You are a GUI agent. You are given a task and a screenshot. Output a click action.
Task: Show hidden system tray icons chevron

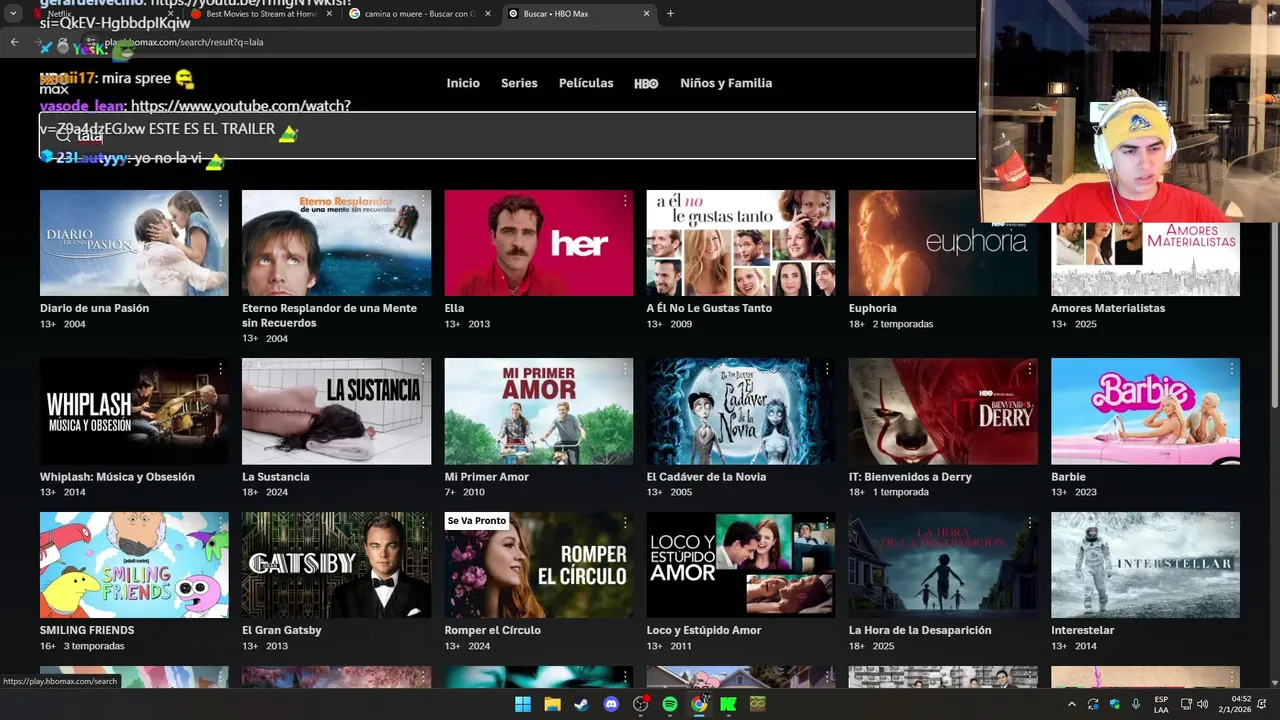pos(1072,704)
